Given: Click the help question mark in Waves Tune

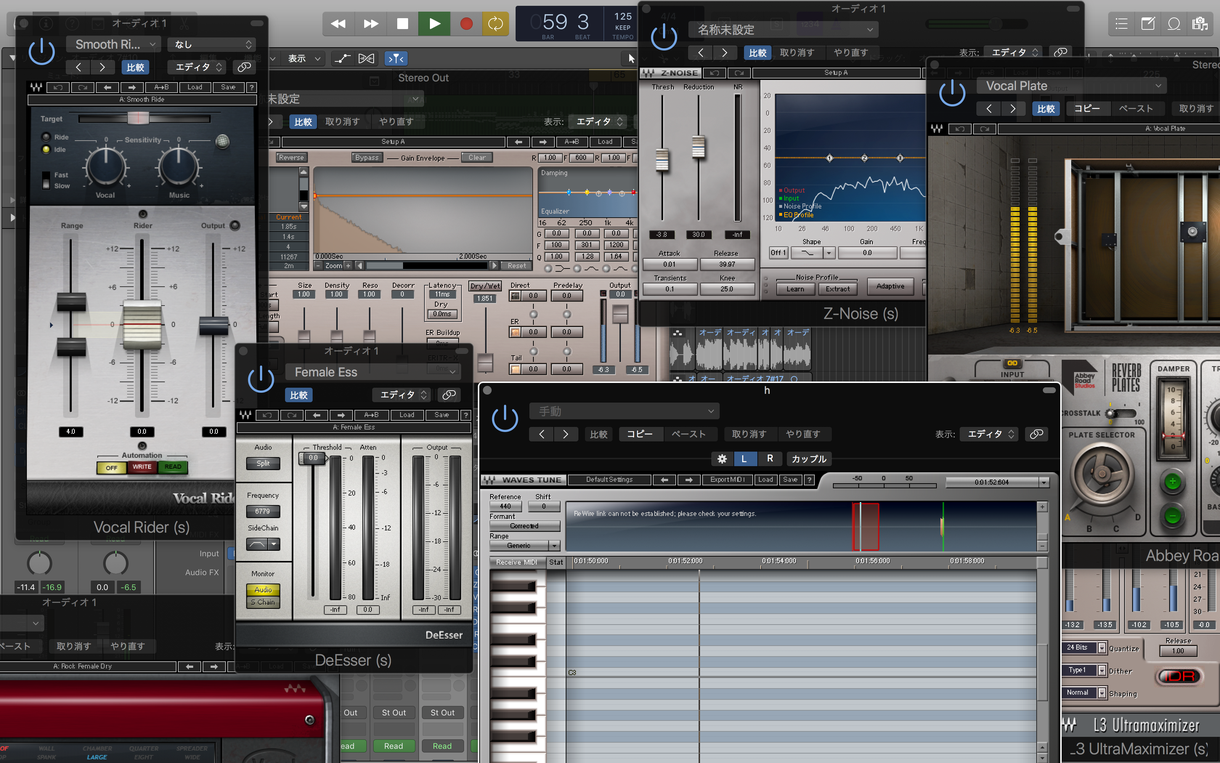Looking at the screenshot, I should [809, 480].
